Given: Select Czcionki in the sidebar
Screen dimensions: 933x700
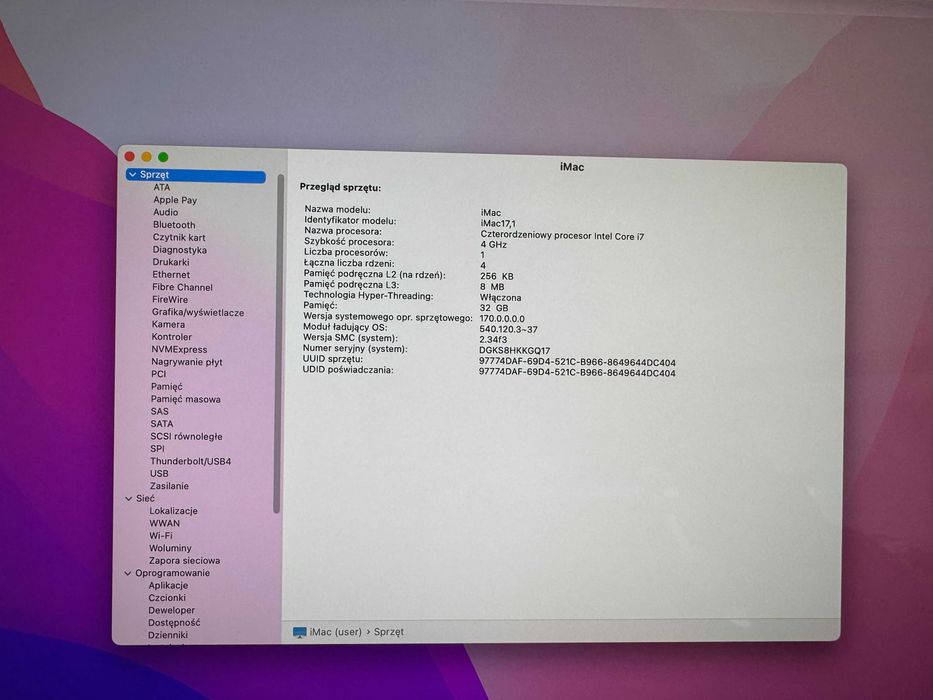Looking at the screenshot, I should click(x=167, y=598).
